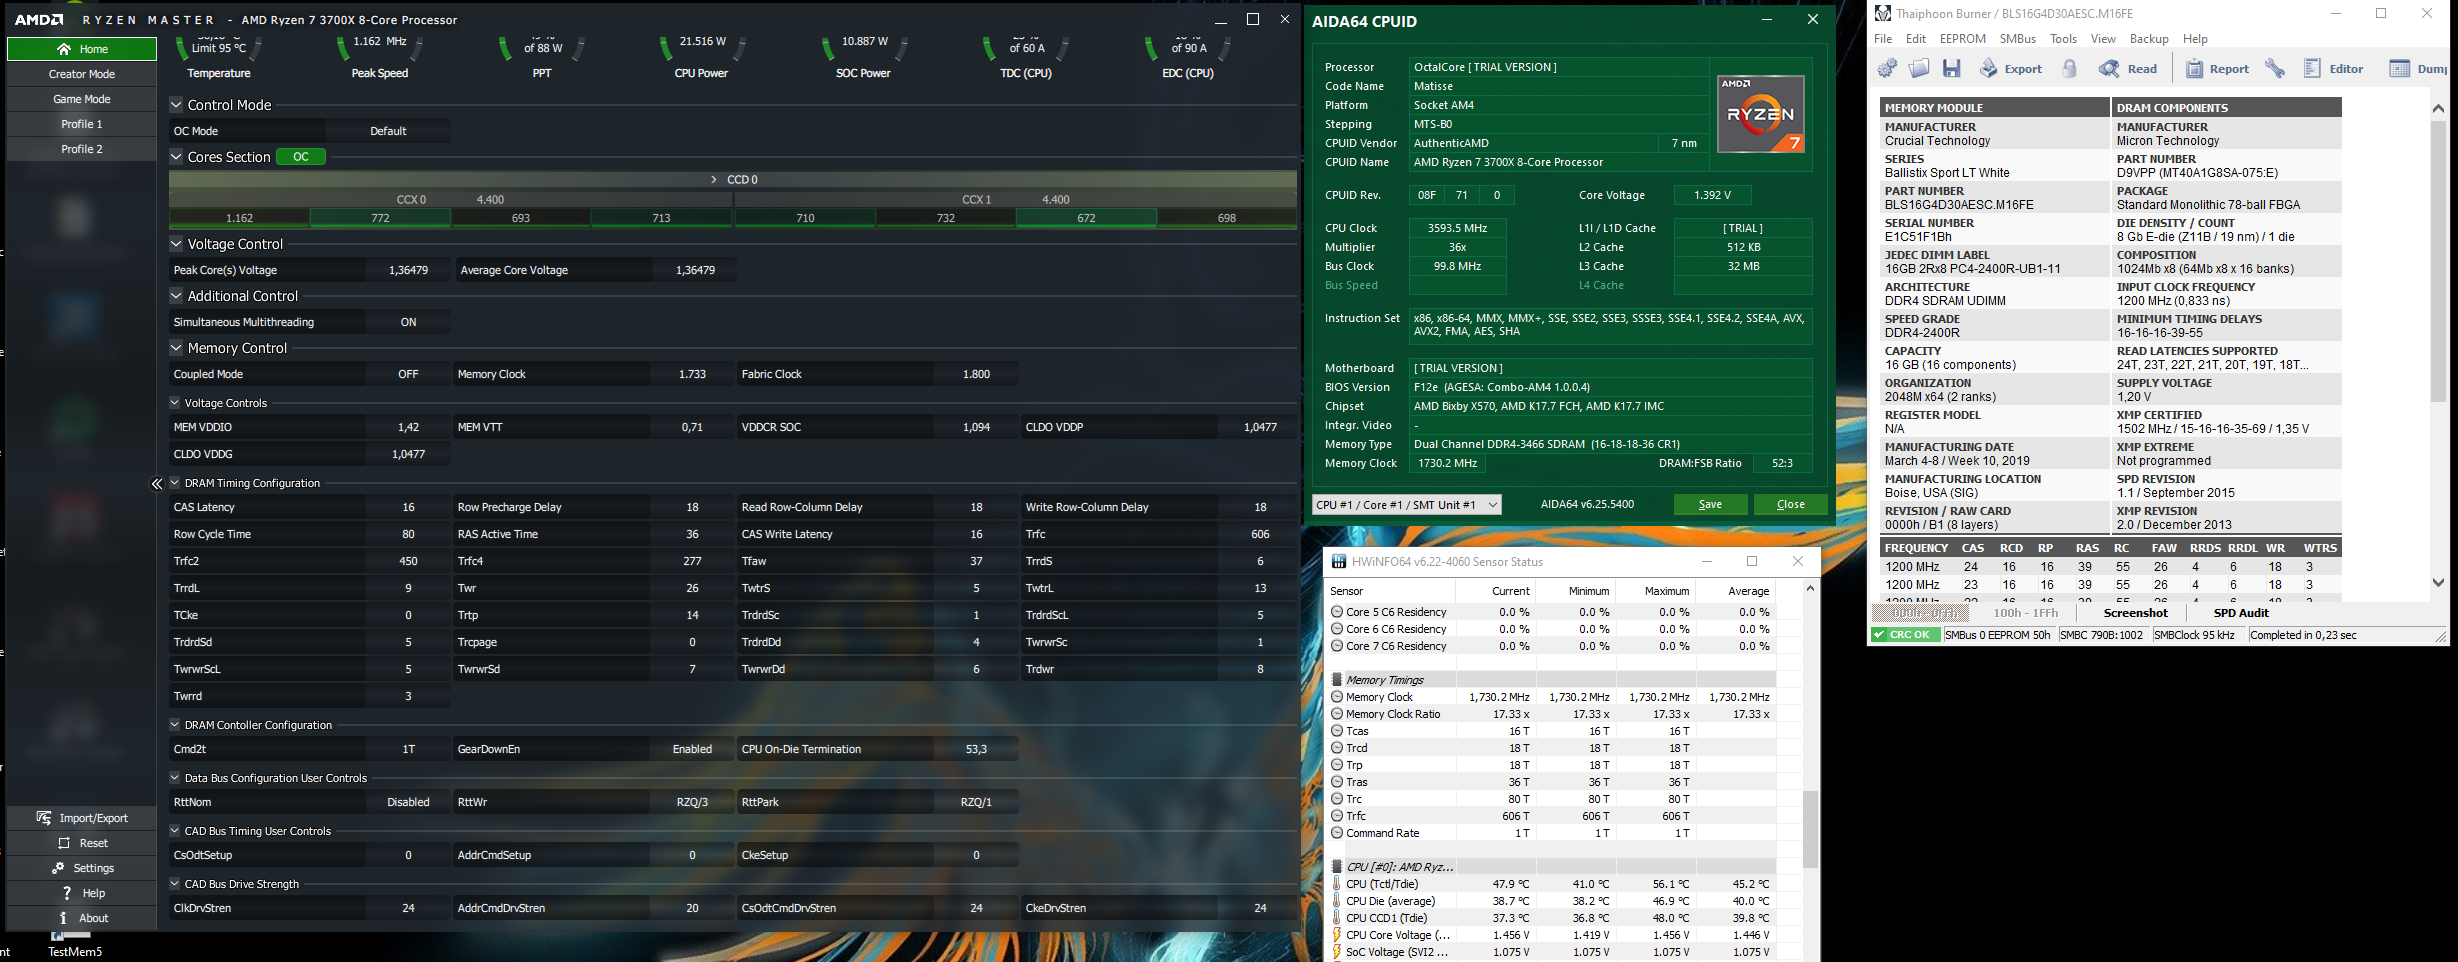Open the Backup menu in Thaiphoon Burner
Viewport: 2458px width, 962px height.
tap(2149, 39)
